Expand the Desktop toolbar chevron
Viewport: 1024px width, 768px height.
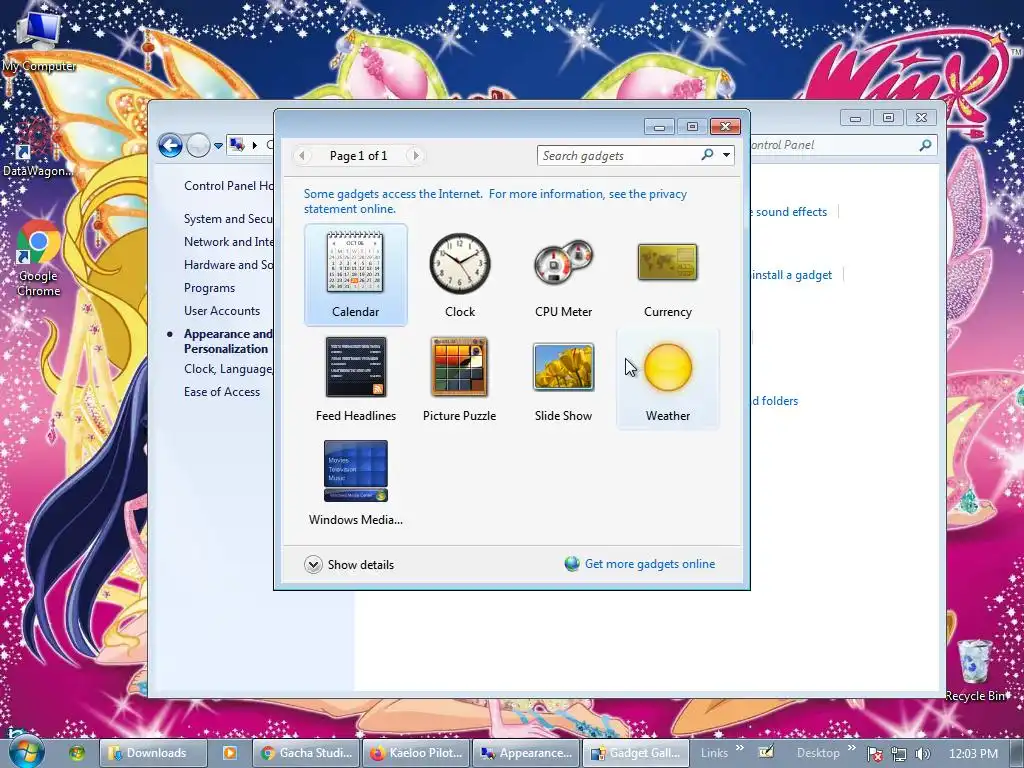tap(852, 748)
